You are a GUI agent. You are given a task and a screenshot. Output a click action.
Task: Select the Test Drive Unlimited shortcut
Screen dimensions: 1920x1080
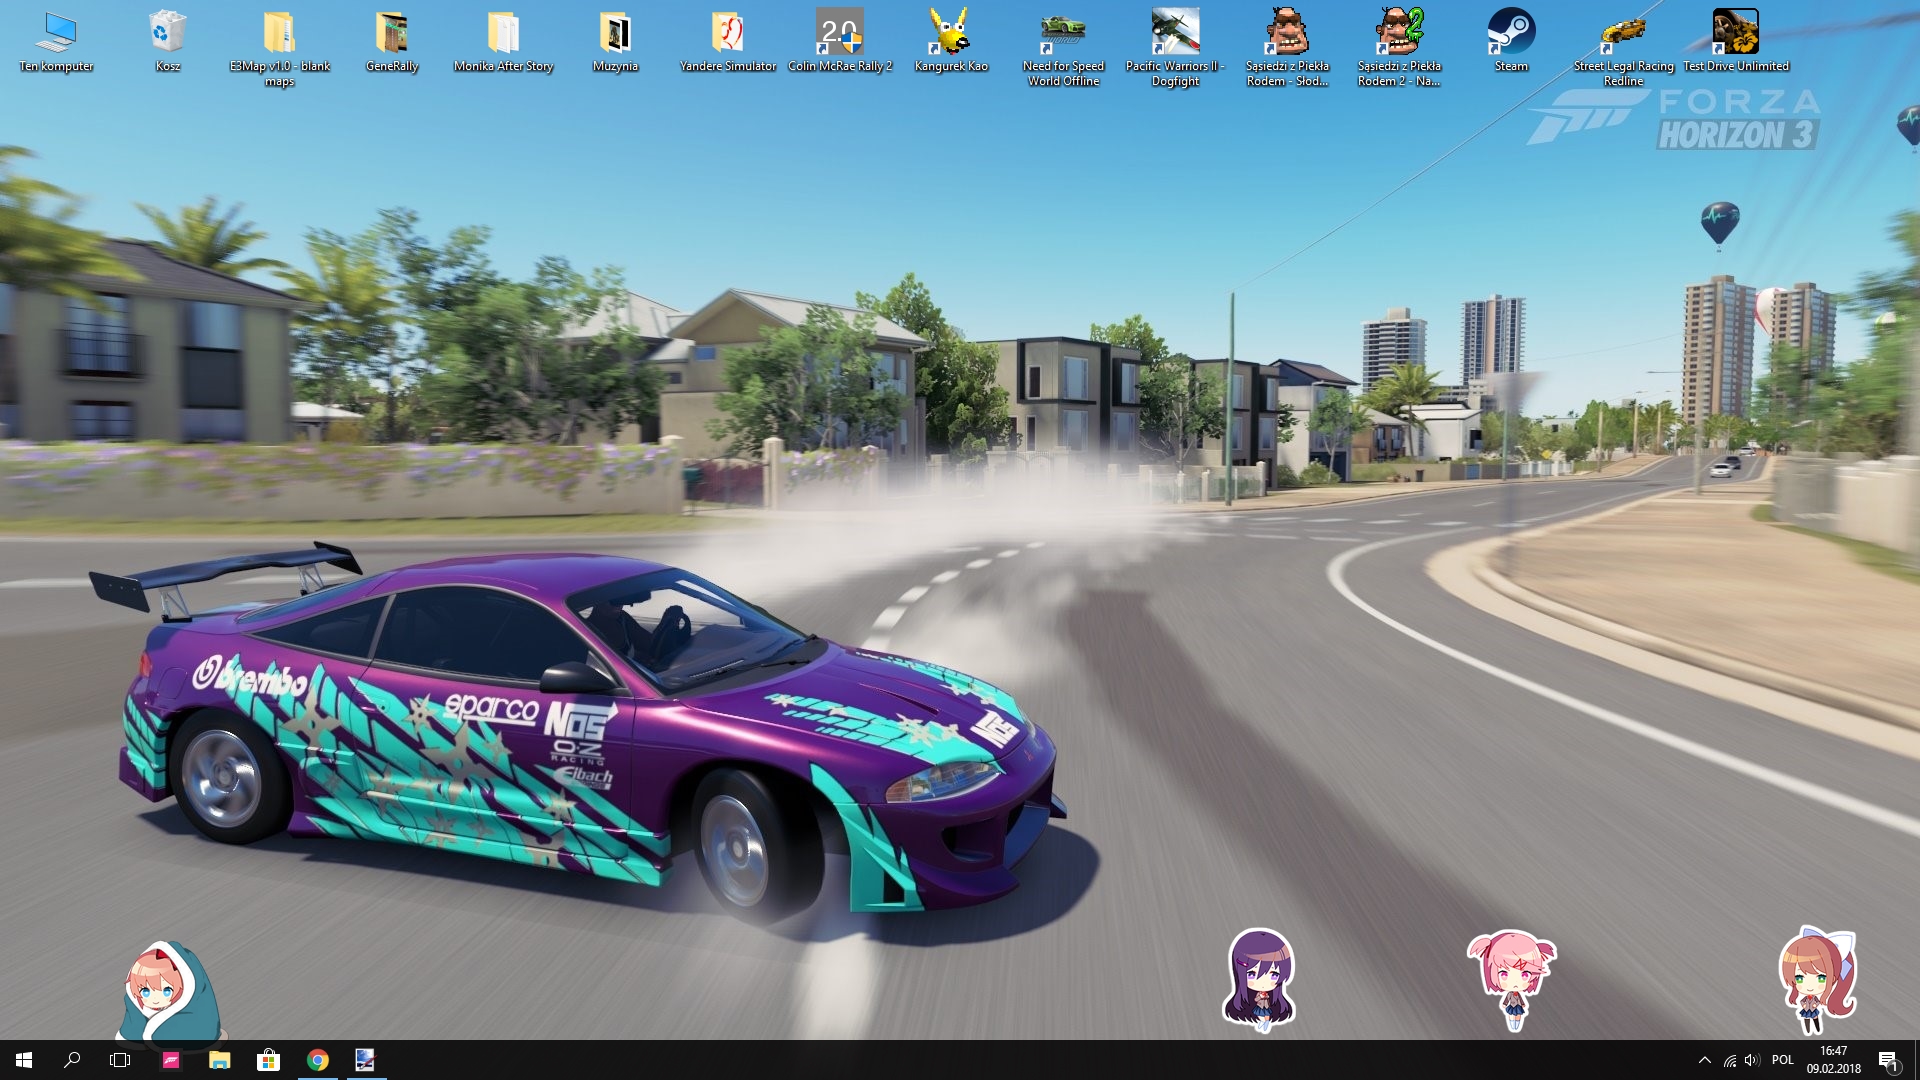pos(1736,41)
